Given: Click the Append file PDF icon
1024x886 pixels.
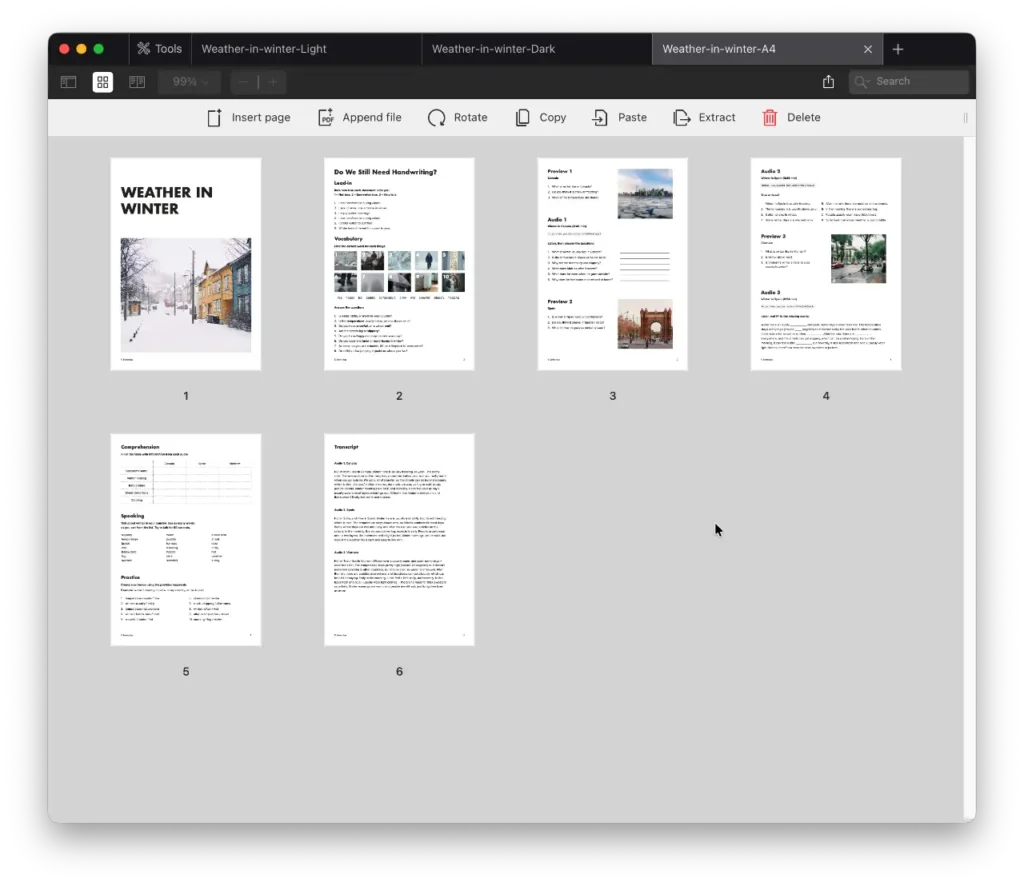Looking at the screenshot, I should tap(326, 118).
